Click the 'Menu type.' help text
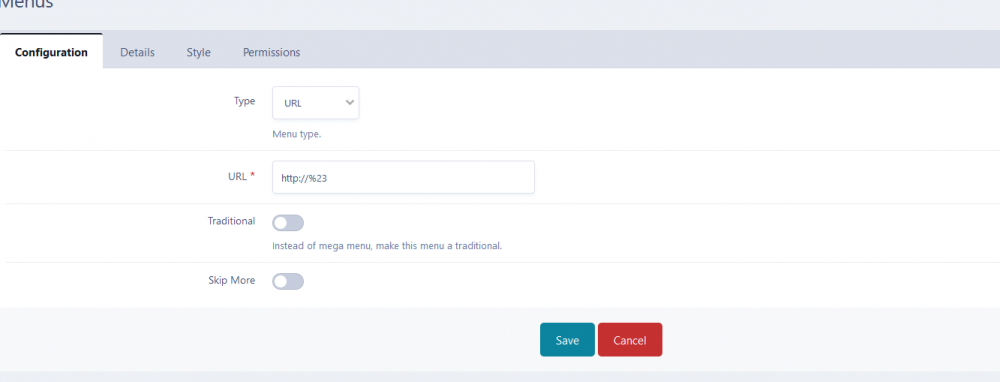Screen dimensions: 1000x382 (297, 135)
